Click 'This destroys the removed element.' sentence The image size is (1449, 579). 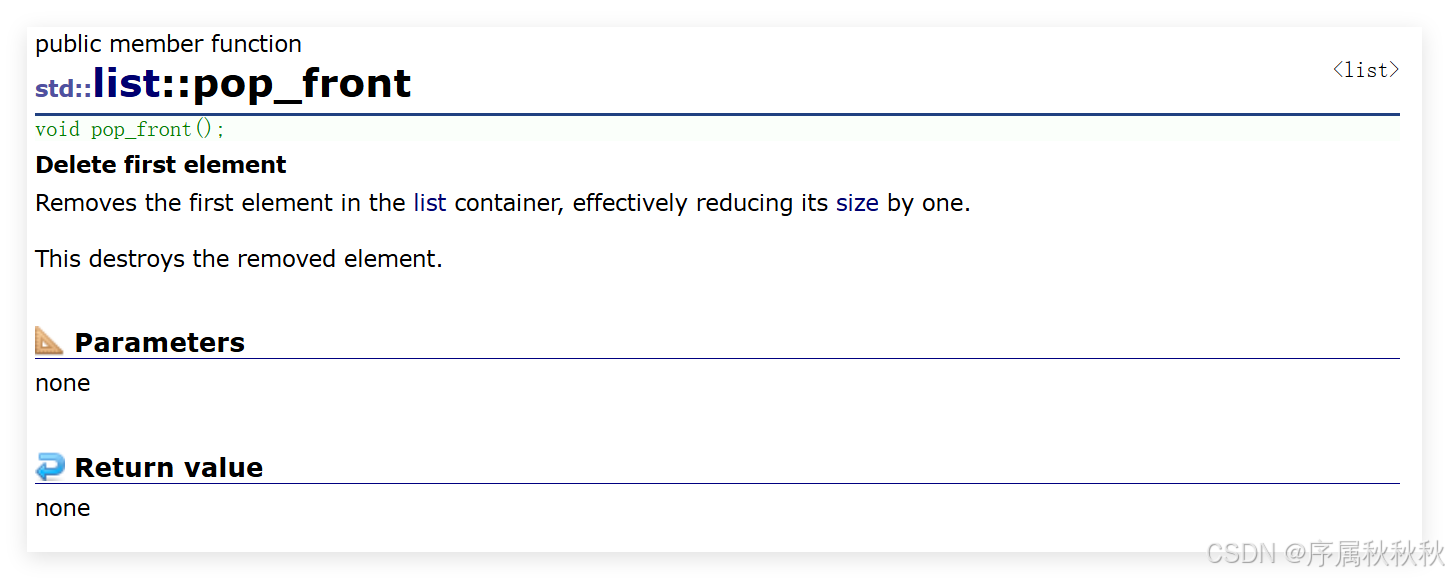click(239, 259)
